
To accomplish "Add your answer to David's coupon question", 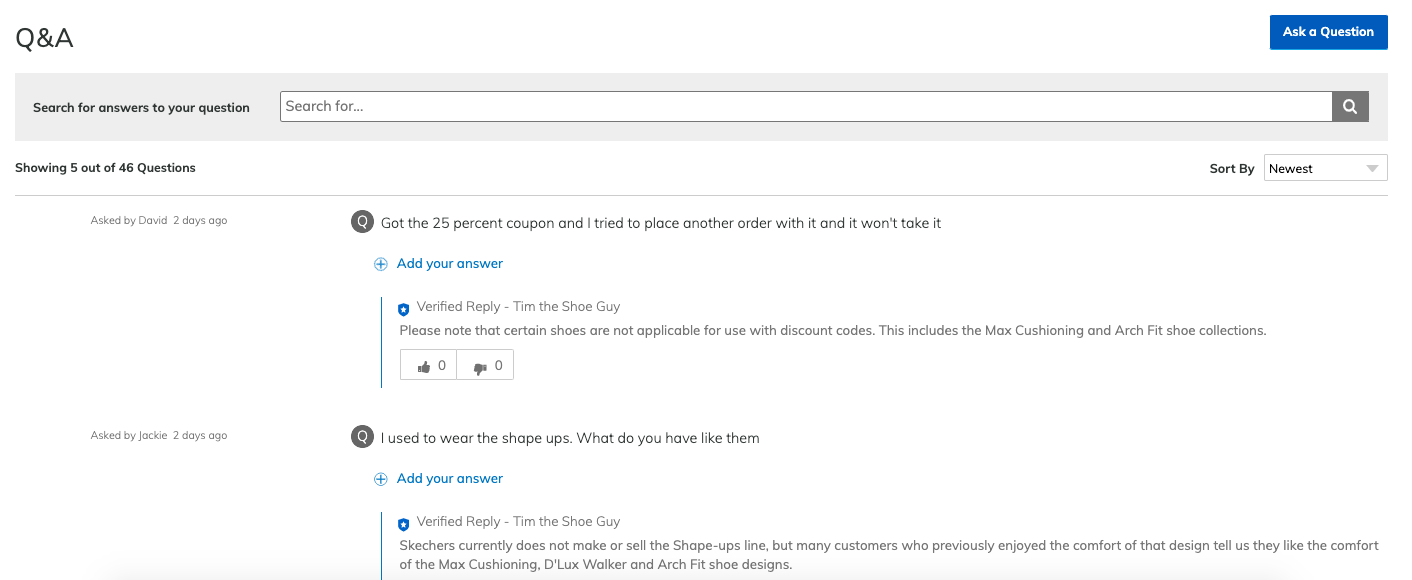I will point(450,264).
